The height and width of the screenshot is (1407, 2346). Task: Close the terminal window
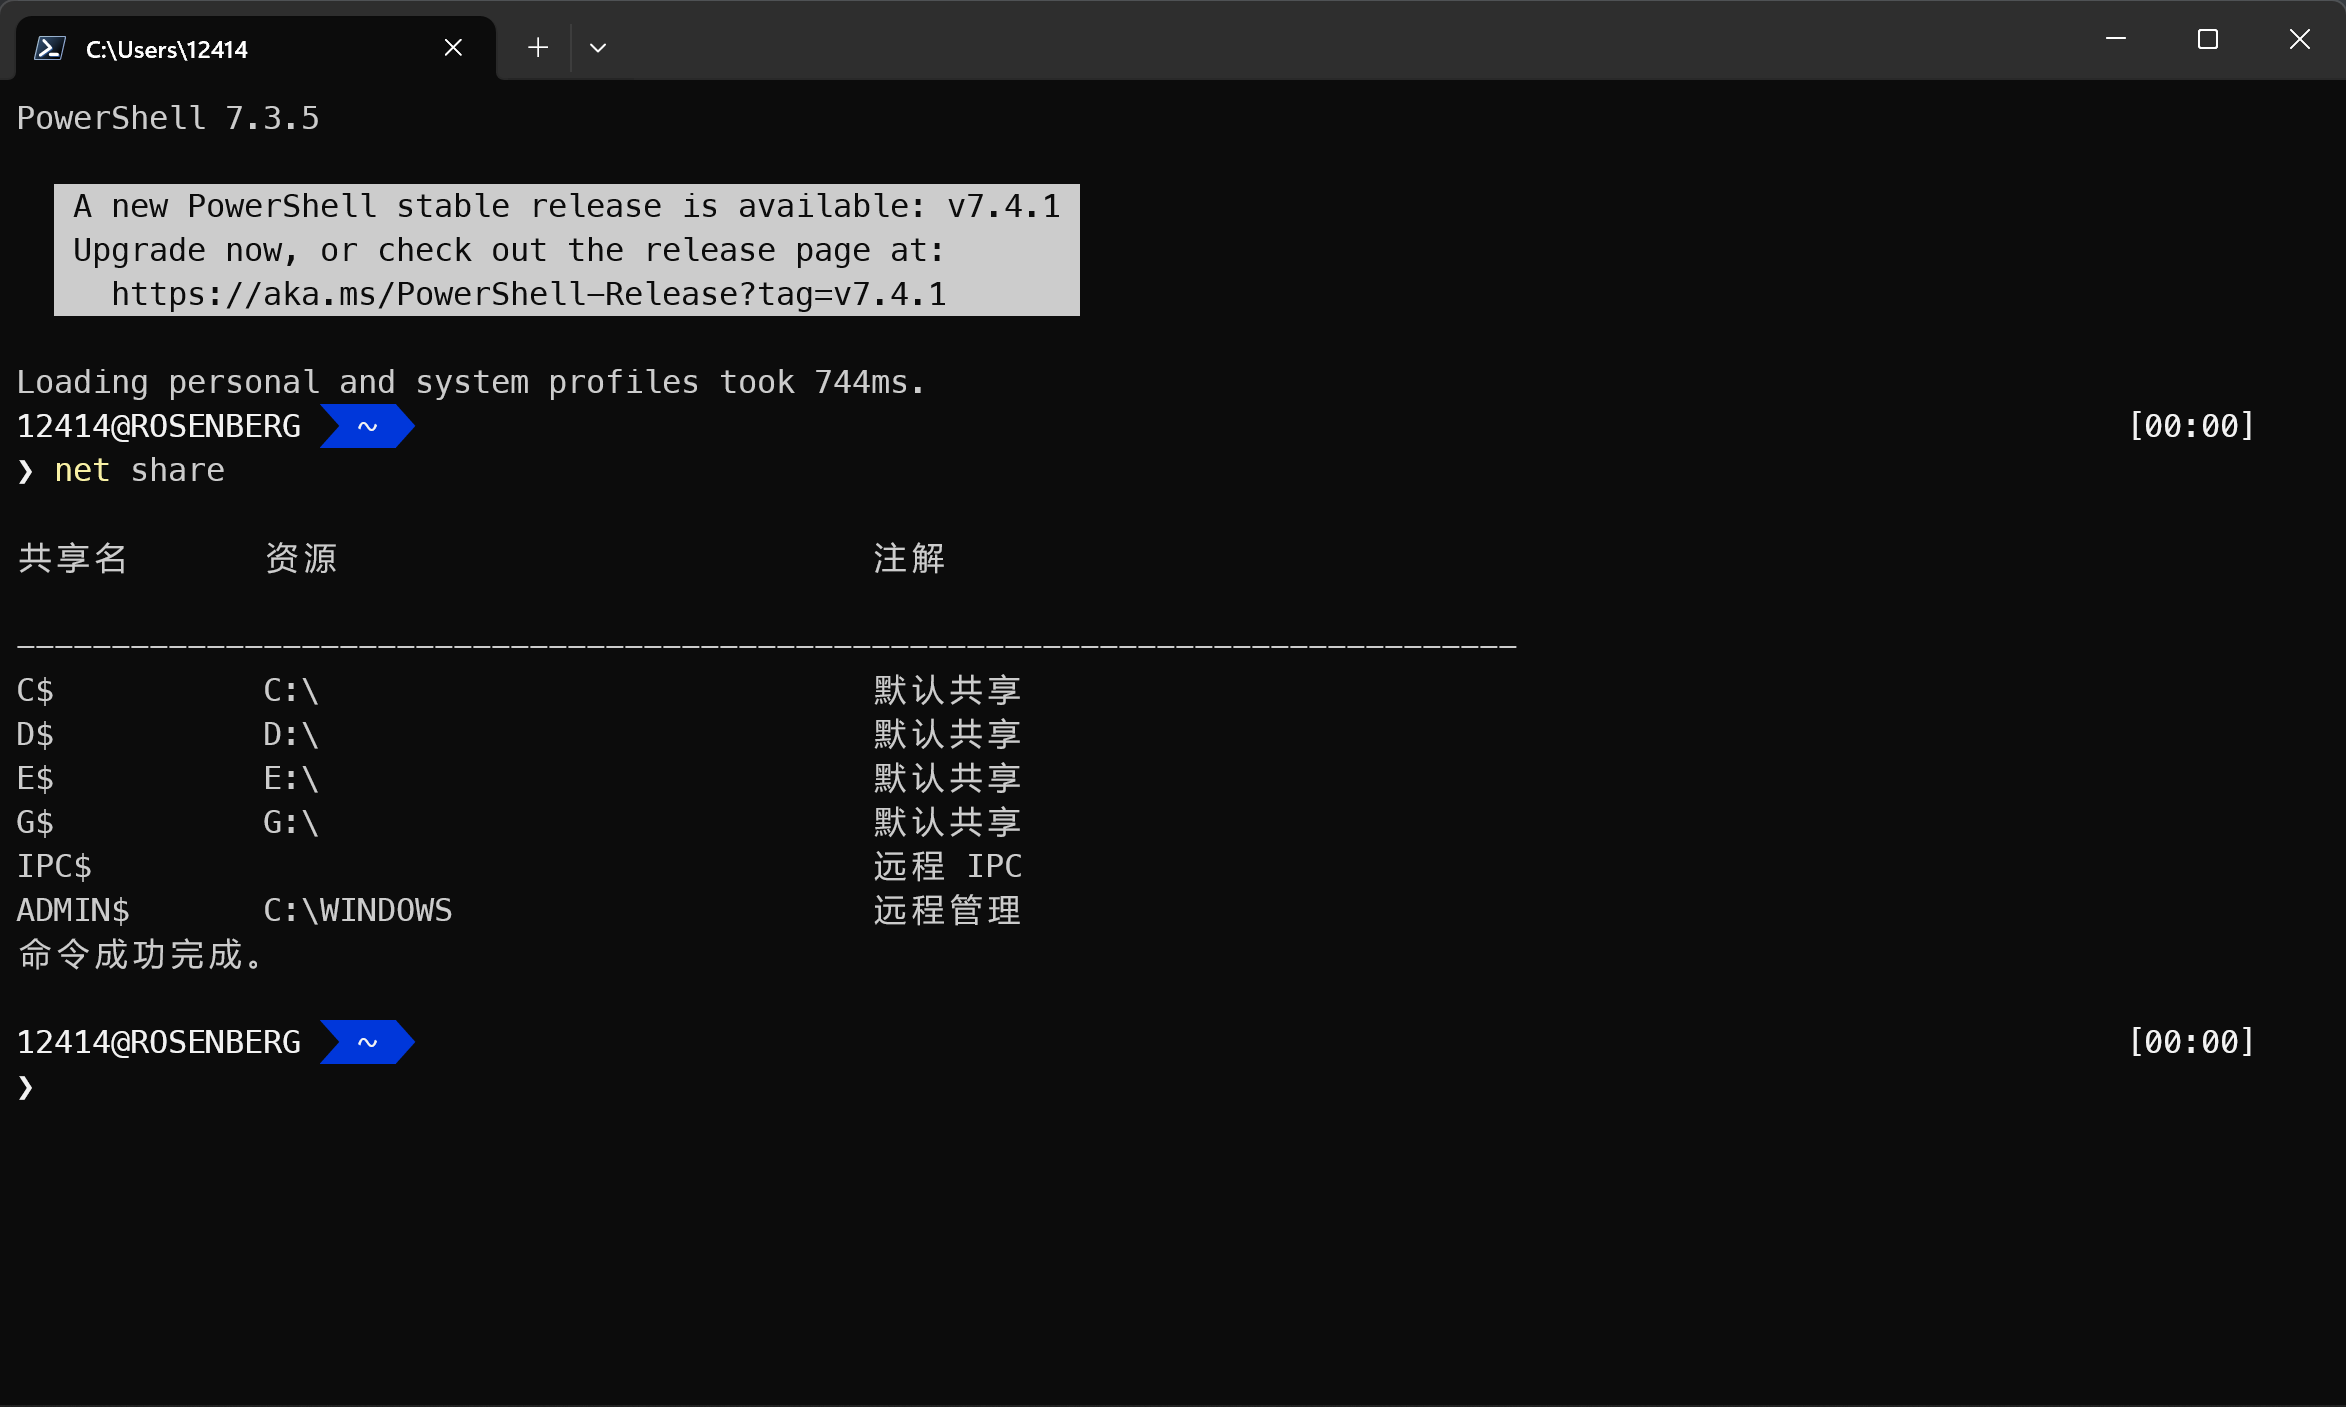[2300, 40]
